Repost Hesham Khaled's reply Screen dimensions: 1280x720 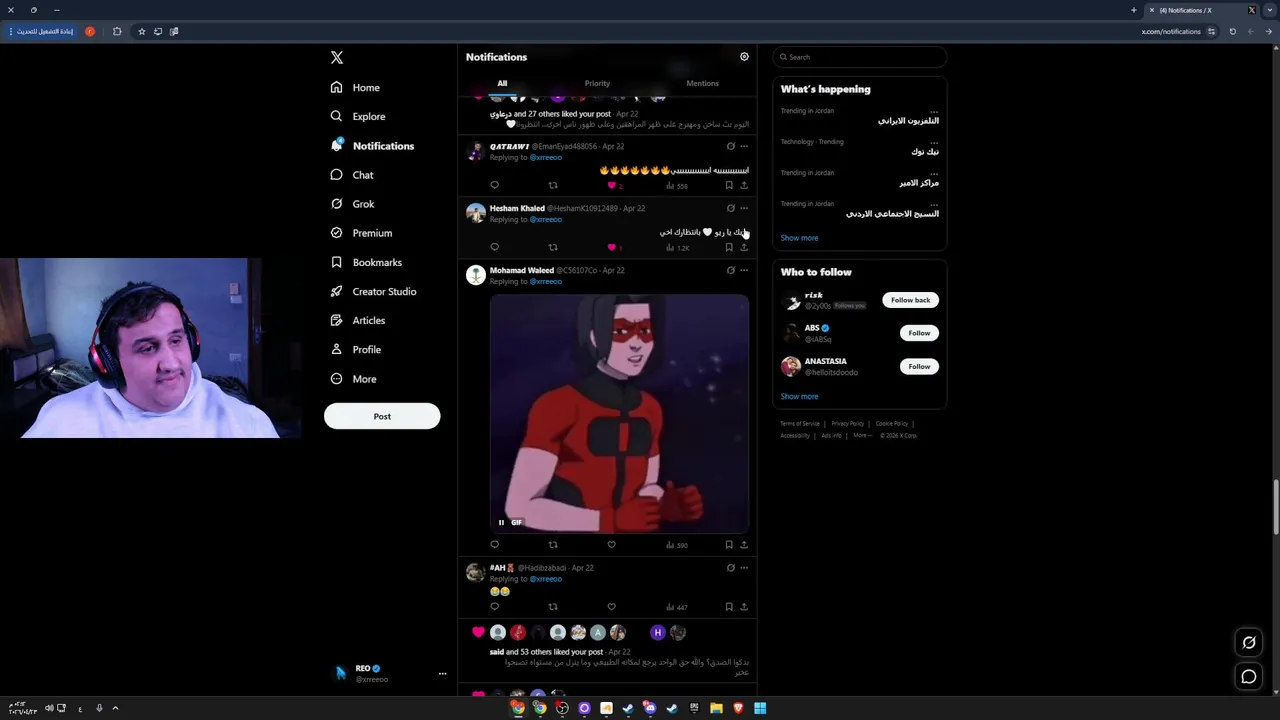pyautogui.click(x=553, y=247)
